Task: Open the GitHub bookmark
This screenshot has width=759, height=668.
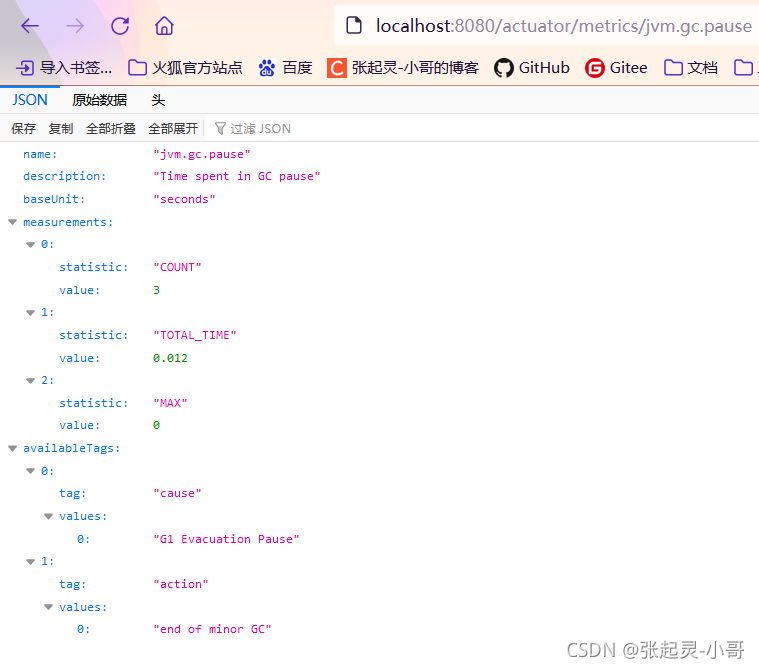Action: click(531, 68)
